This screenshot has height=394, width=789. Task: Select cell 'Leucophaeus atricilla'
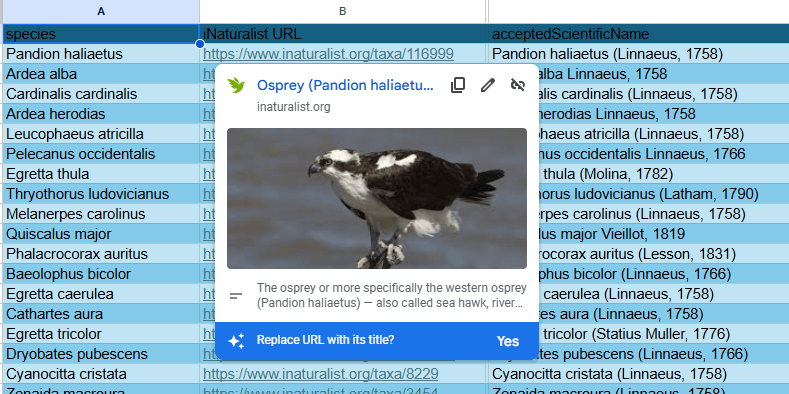tap(101, 134)
